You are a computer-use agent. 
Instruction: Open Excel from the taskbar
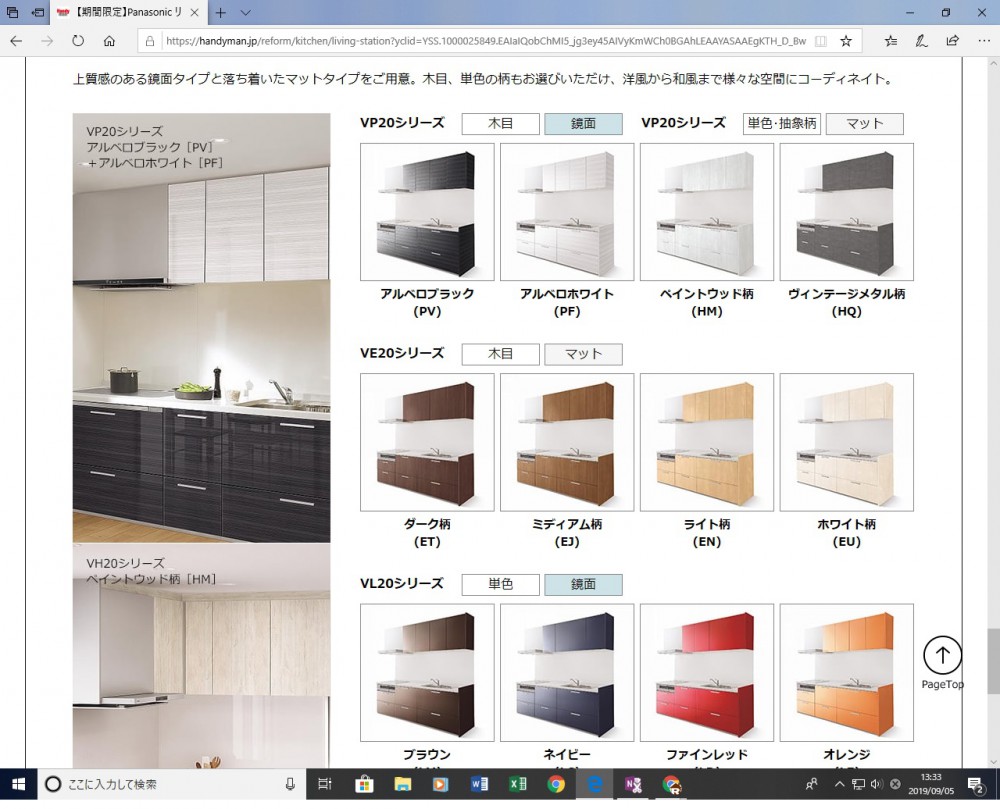[517, 784]
